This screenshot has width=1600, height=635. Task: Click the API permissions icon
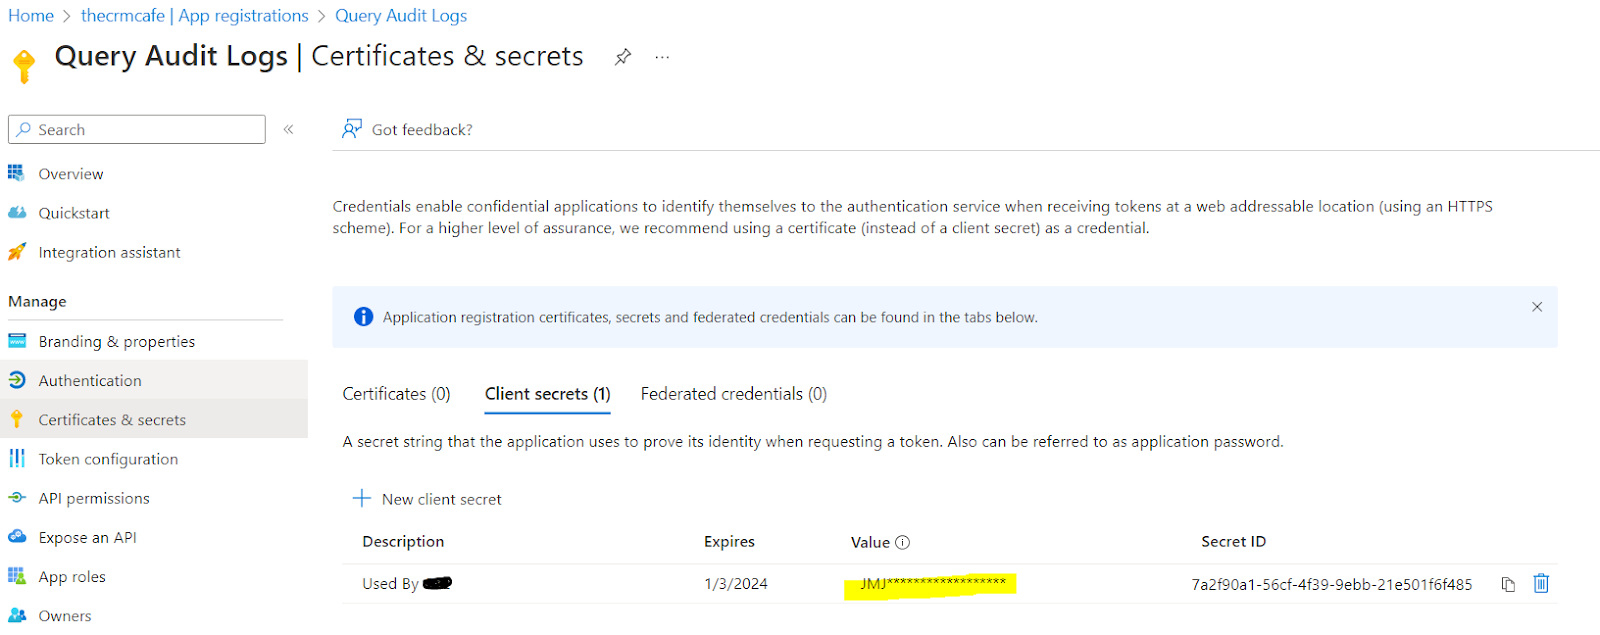pyautogui.click(x=17, y=497)
